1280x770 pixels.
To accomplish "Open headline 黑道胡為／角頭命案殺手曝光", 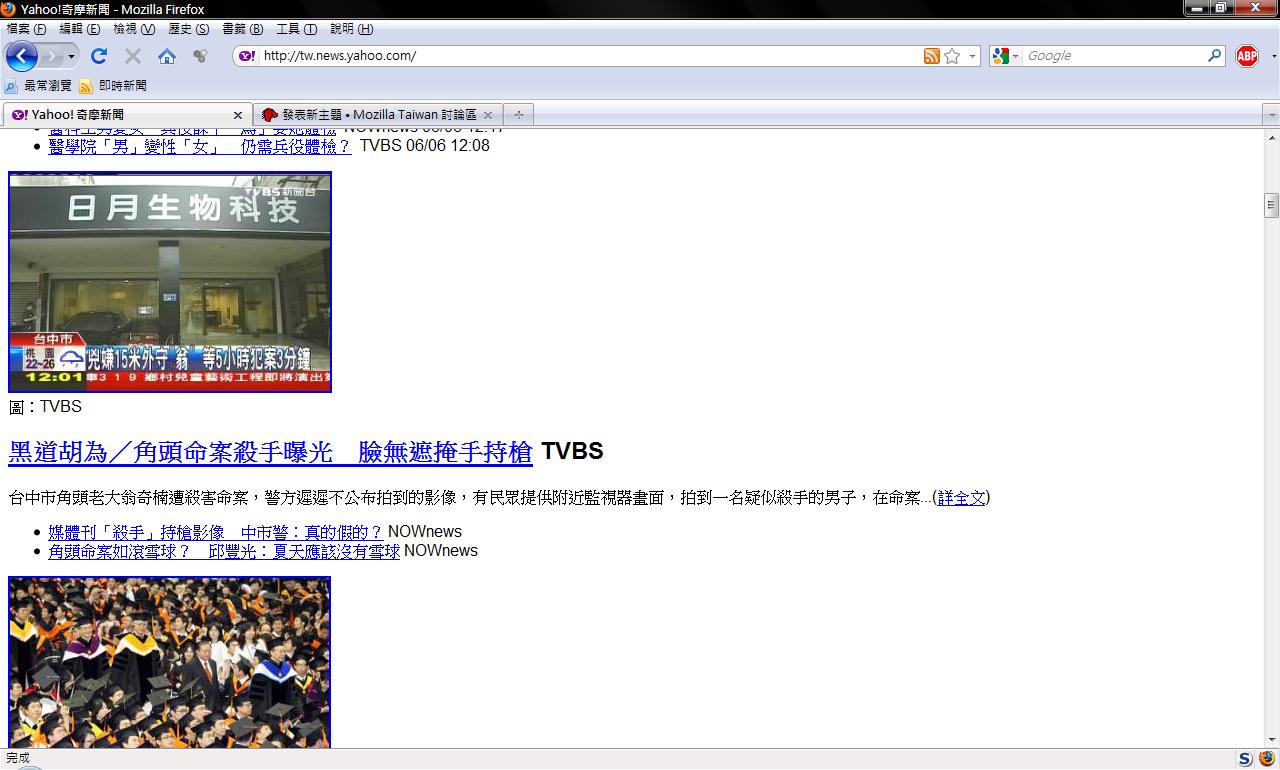I will (x=270, y=452).
